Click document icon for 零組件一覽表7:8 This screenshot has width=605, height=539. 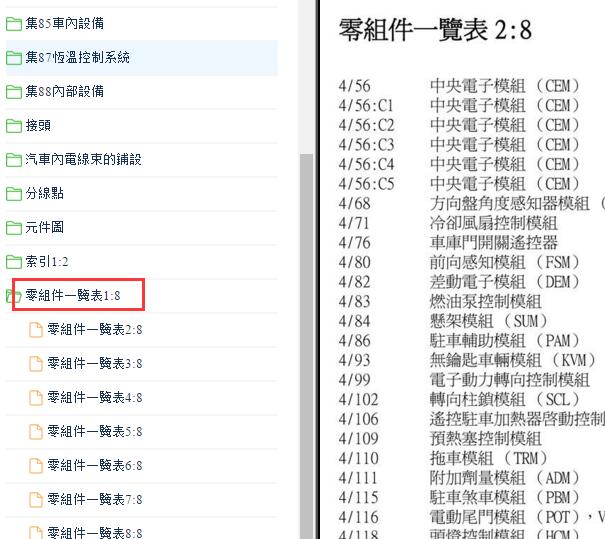tap(36, 500)
